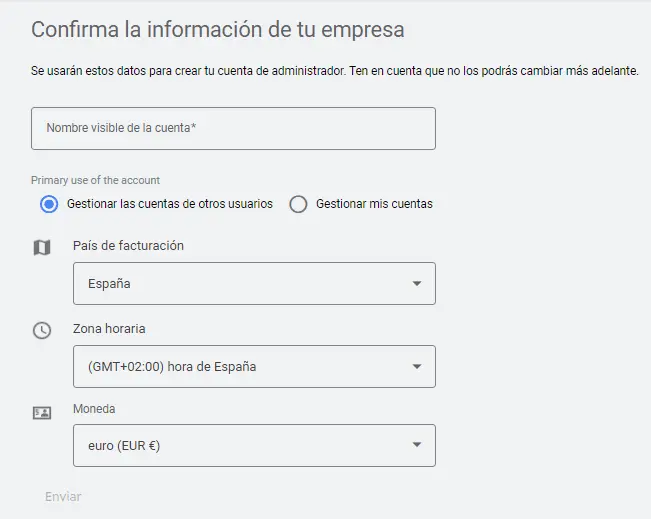Click the clock icon beside Zona horaria
651x519 pixels.
tap(41, 330)
